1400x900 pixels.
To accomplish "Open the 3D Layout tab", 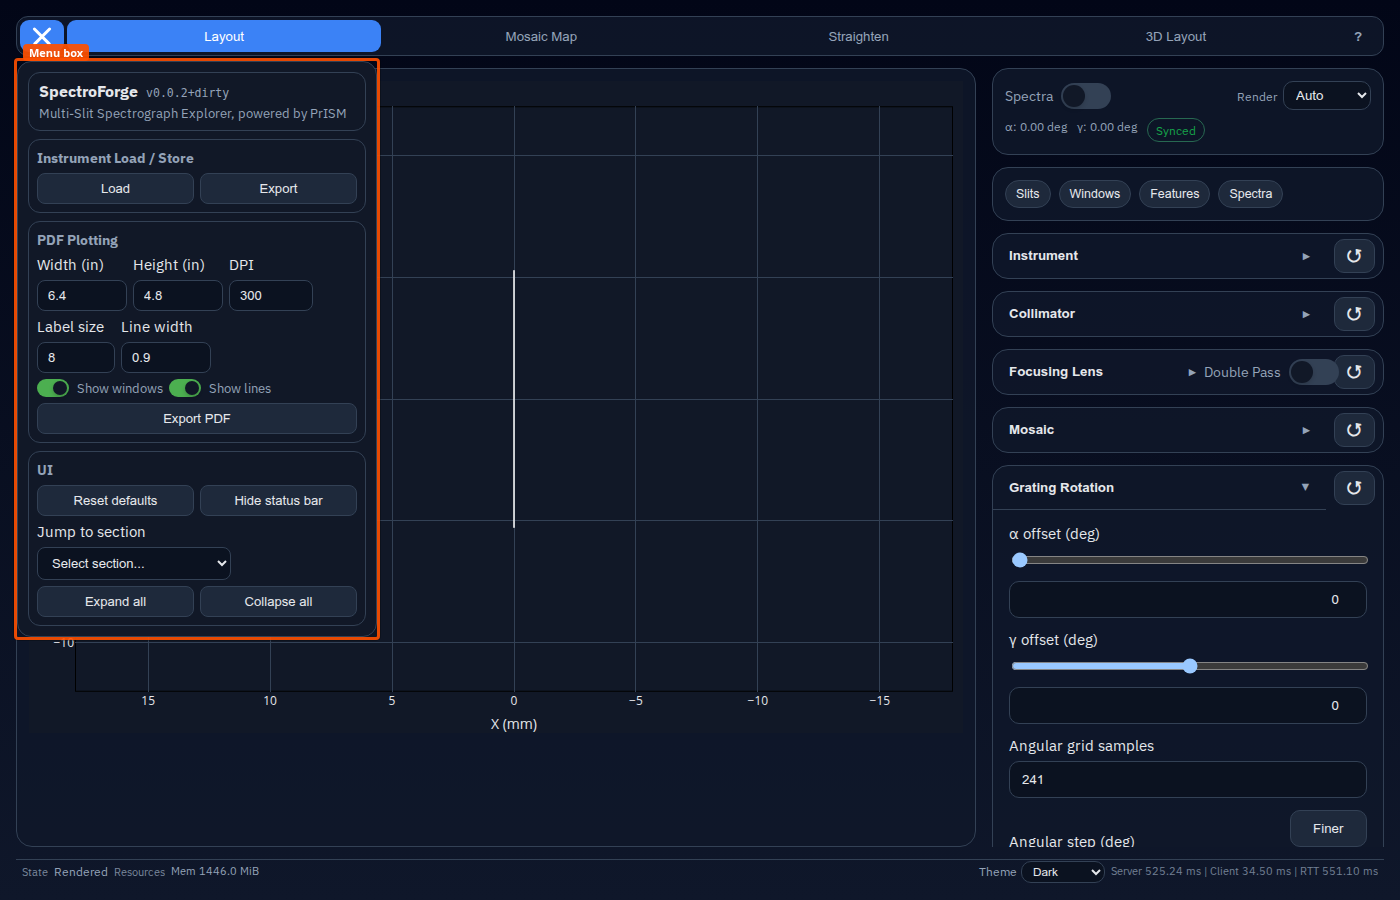I will [1176, 36].
